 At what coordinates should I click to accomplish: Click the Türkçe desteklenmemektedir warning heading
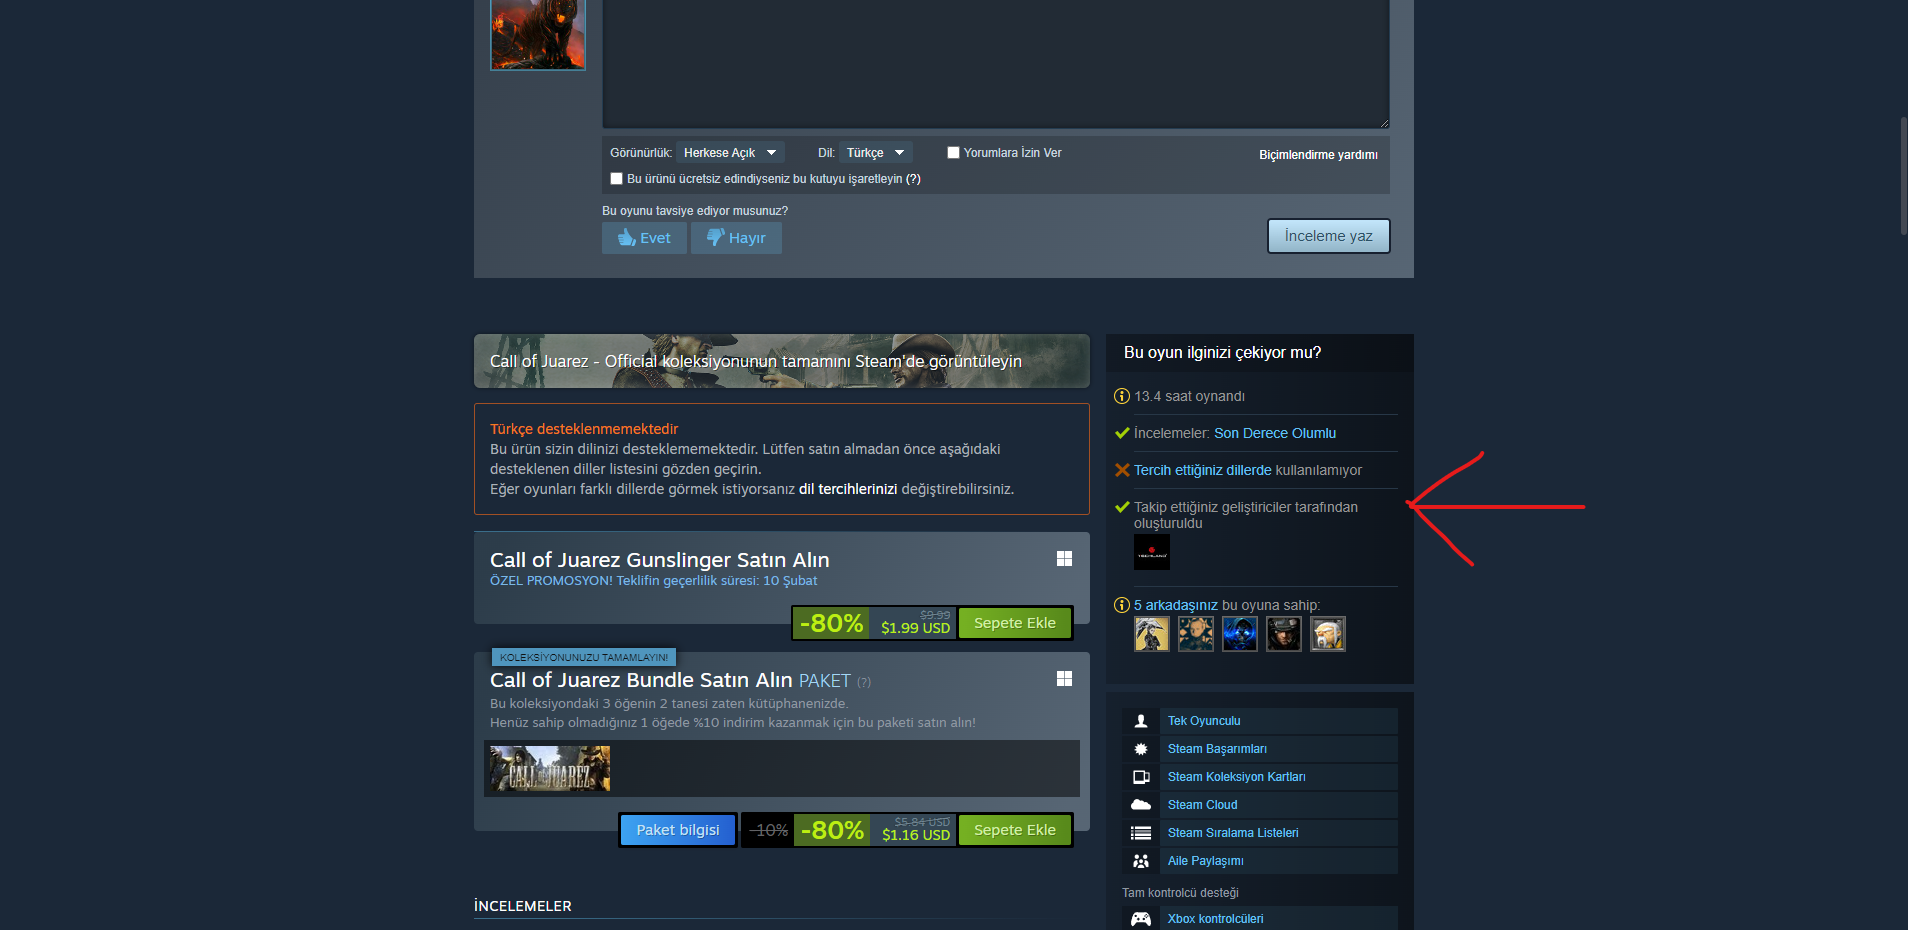click(x=584, y=429)
